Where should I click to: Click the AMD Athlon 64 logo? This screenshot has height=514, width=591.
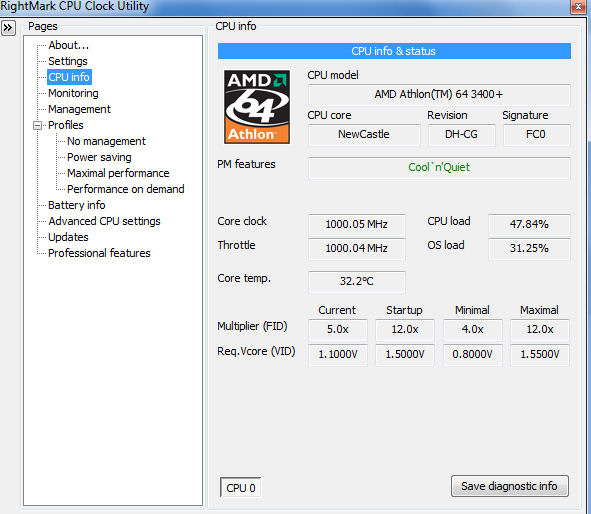[257, 107]
